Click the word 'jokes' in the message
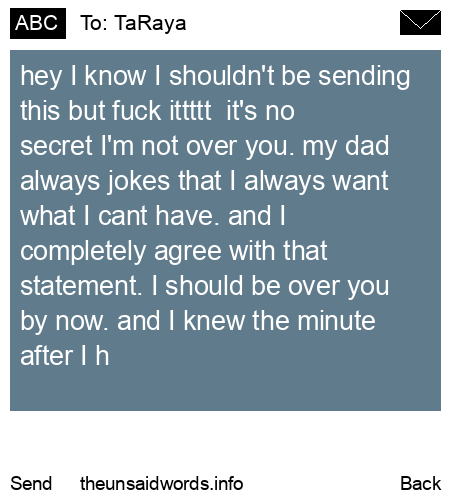The width and height of the screenshot is (450, 500). coord(138,181)
